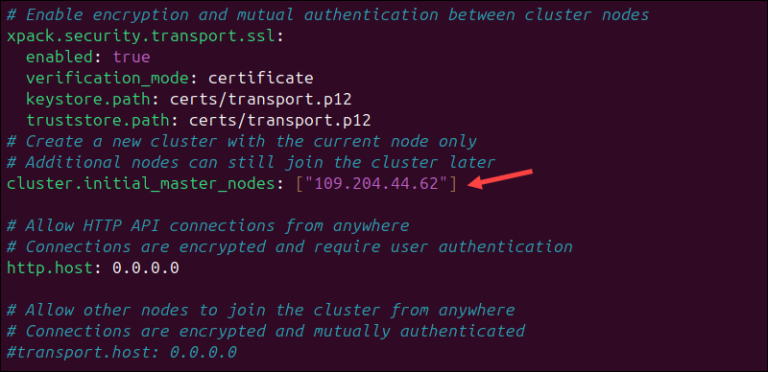The height and width of the screenshot is (372, 768).
Task: Click the opening bracket before the IP address
Action: (300, 184)
